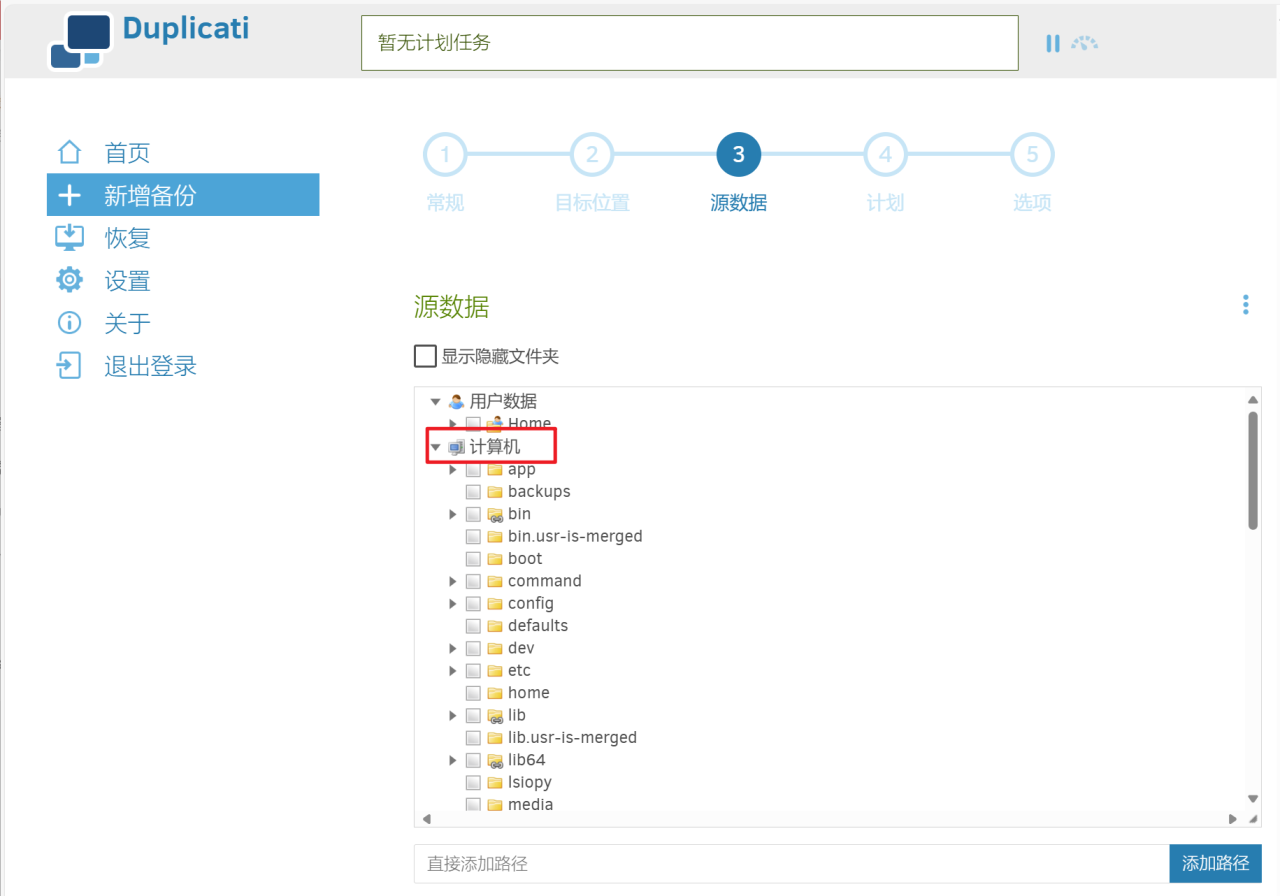Click the 退出登录 logout icon
This screenshot has height=896, width=1280.
coord(69,365)
